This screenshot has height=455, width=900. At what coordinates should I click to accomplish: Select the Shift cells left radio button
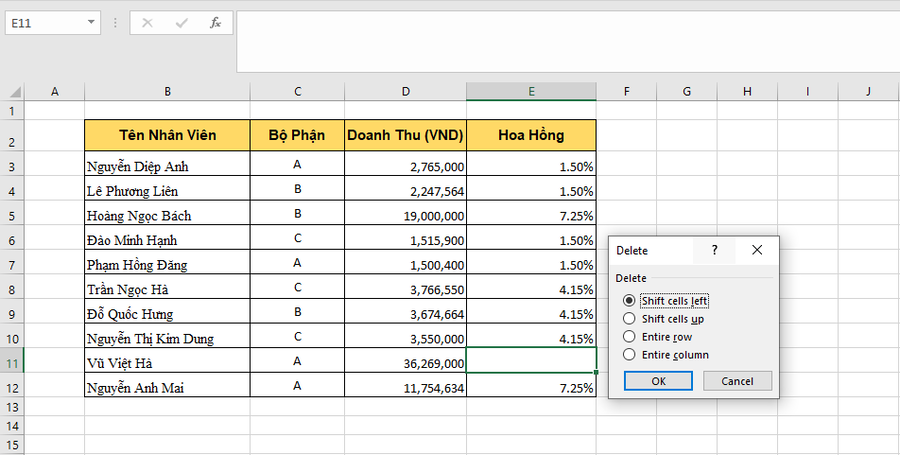click(629, 301)
